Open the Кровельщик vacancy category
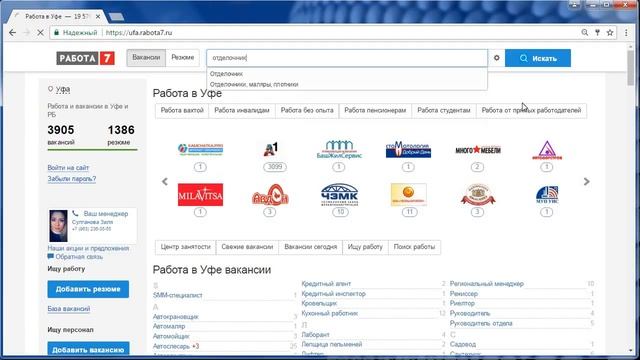 (319, 304)
